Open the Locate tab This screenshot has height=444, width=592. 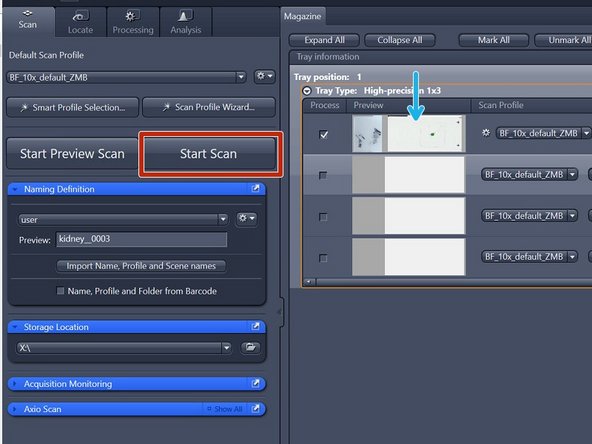coord(80,22)
